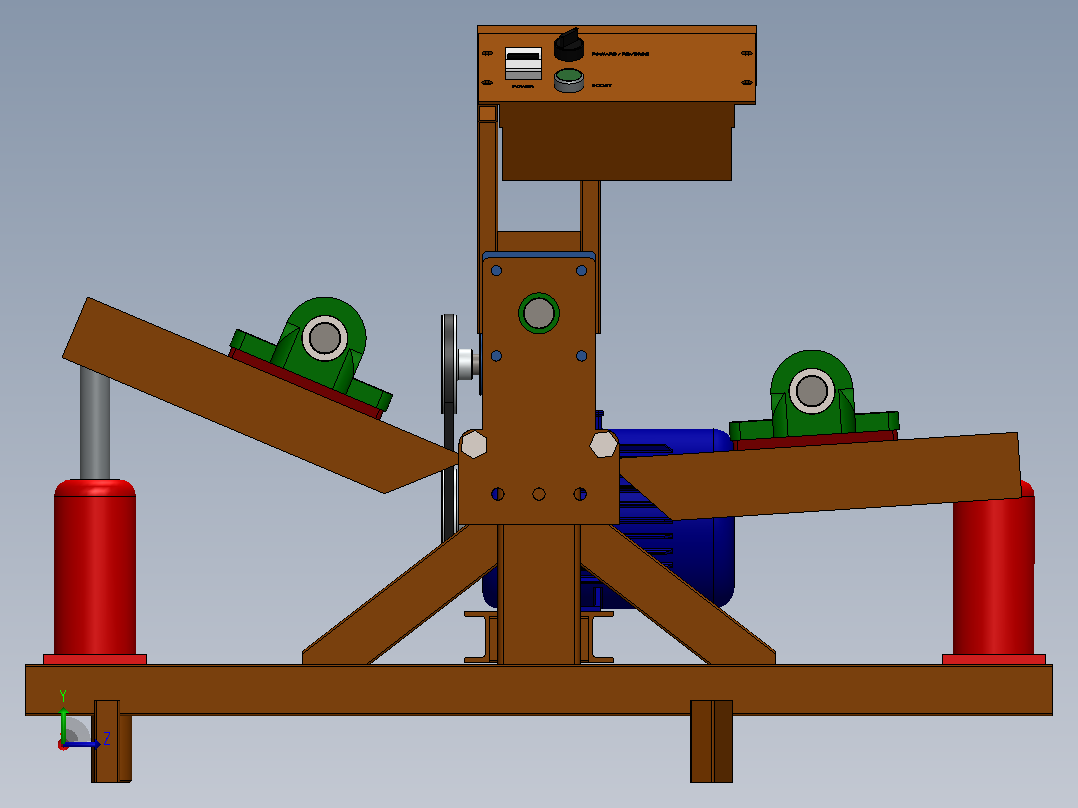The height and width of the screenshot is (808, 1078).
Task: Select the left hexagonal bolt head on the pivot bracket
Action: (x=474, y=444)
